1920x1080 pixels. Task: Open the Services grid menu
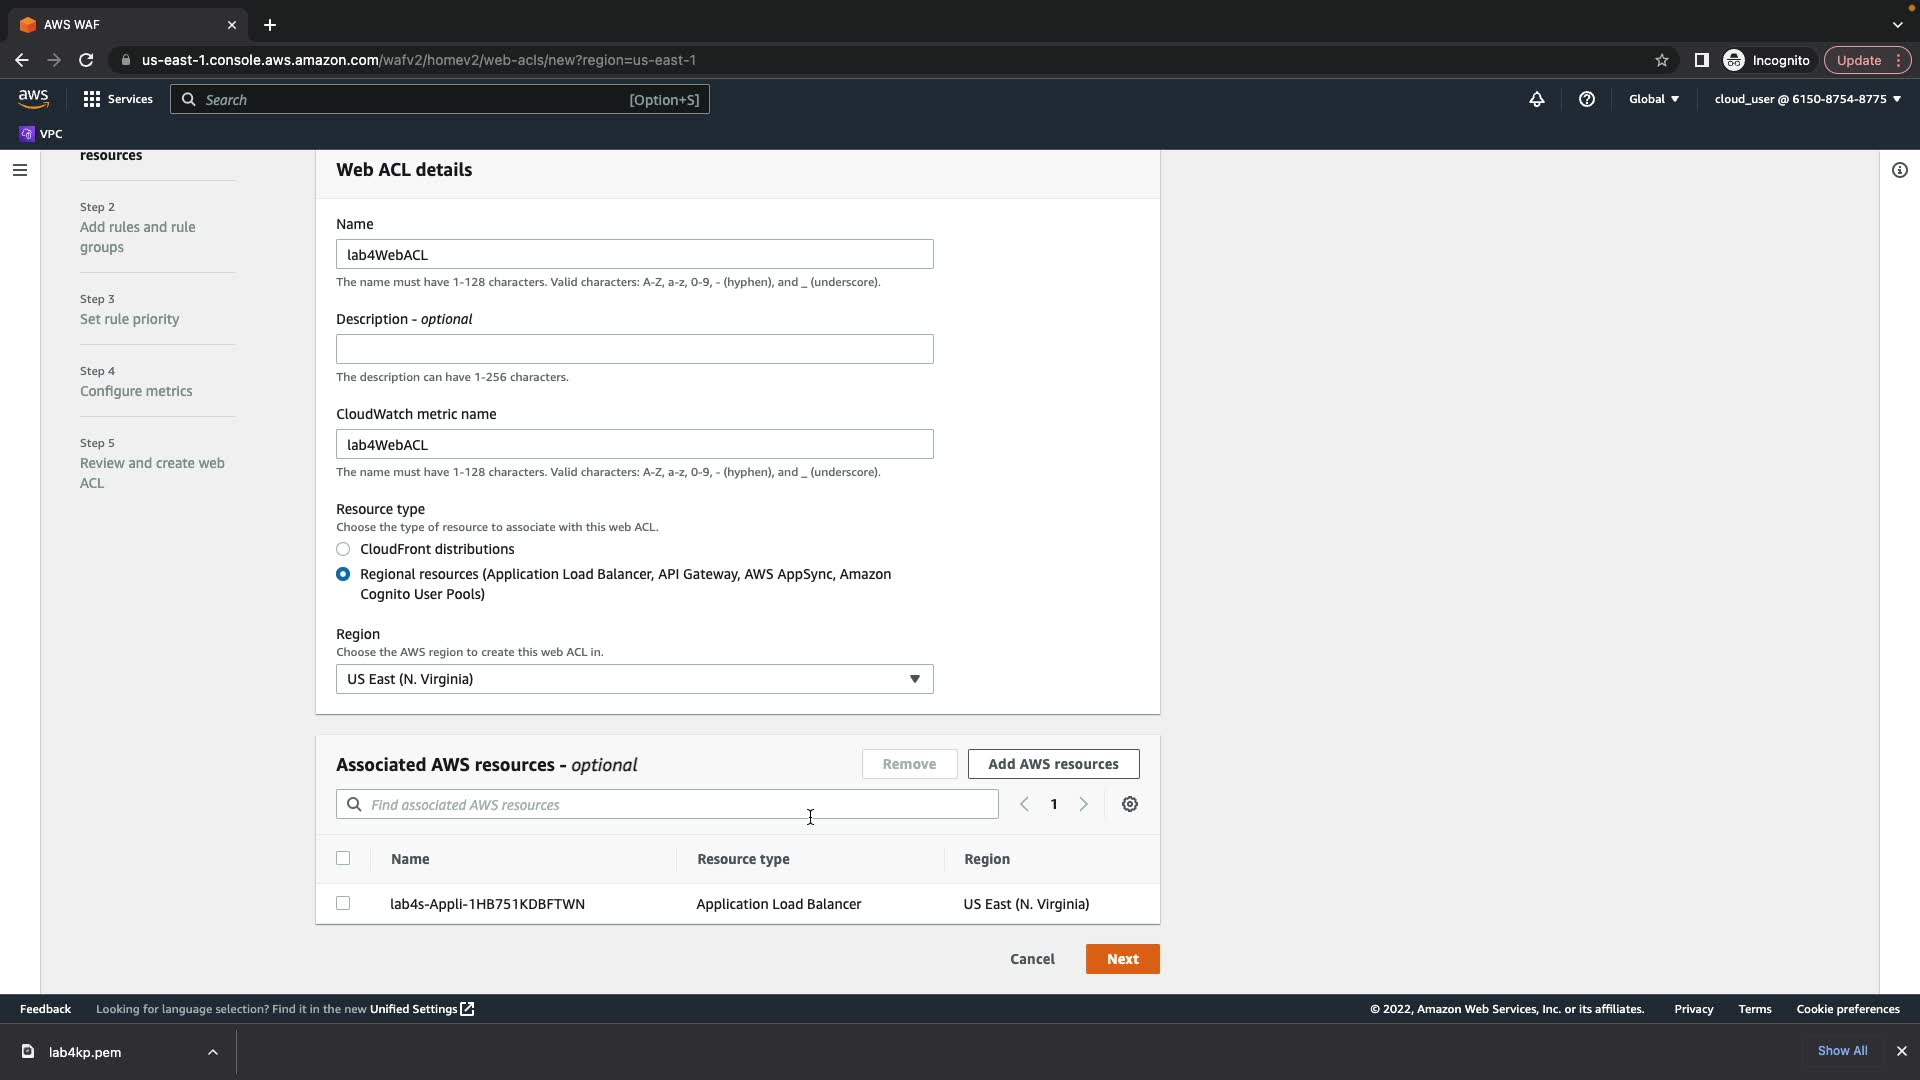(x=118, y=99)
